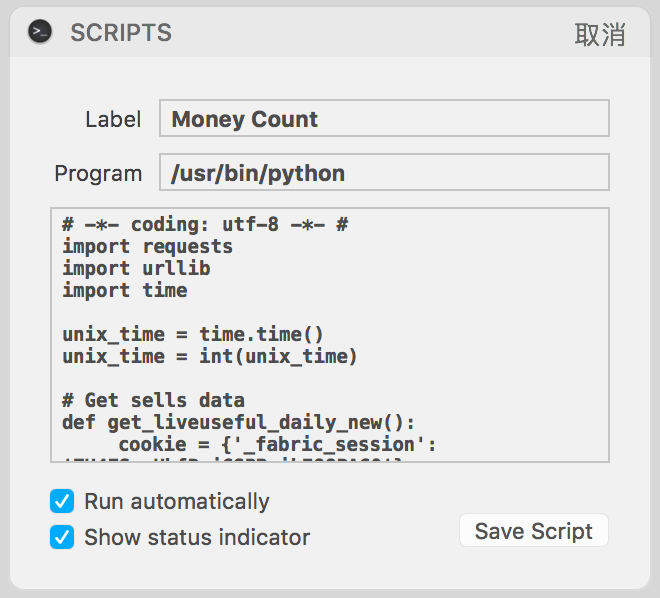
Task: Click the "import requests" line in the script
Action: pos(147,247)
